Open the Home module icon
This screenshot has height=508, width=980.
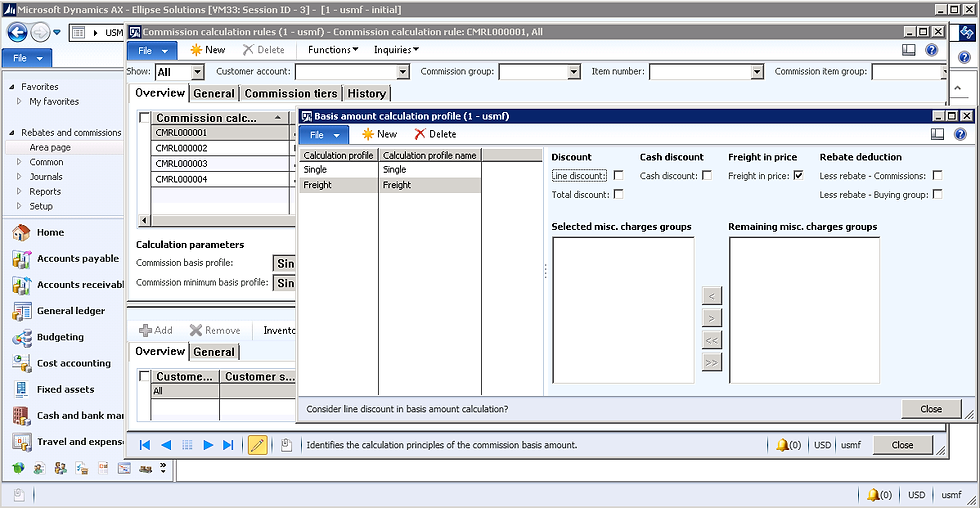click(21, 232)
